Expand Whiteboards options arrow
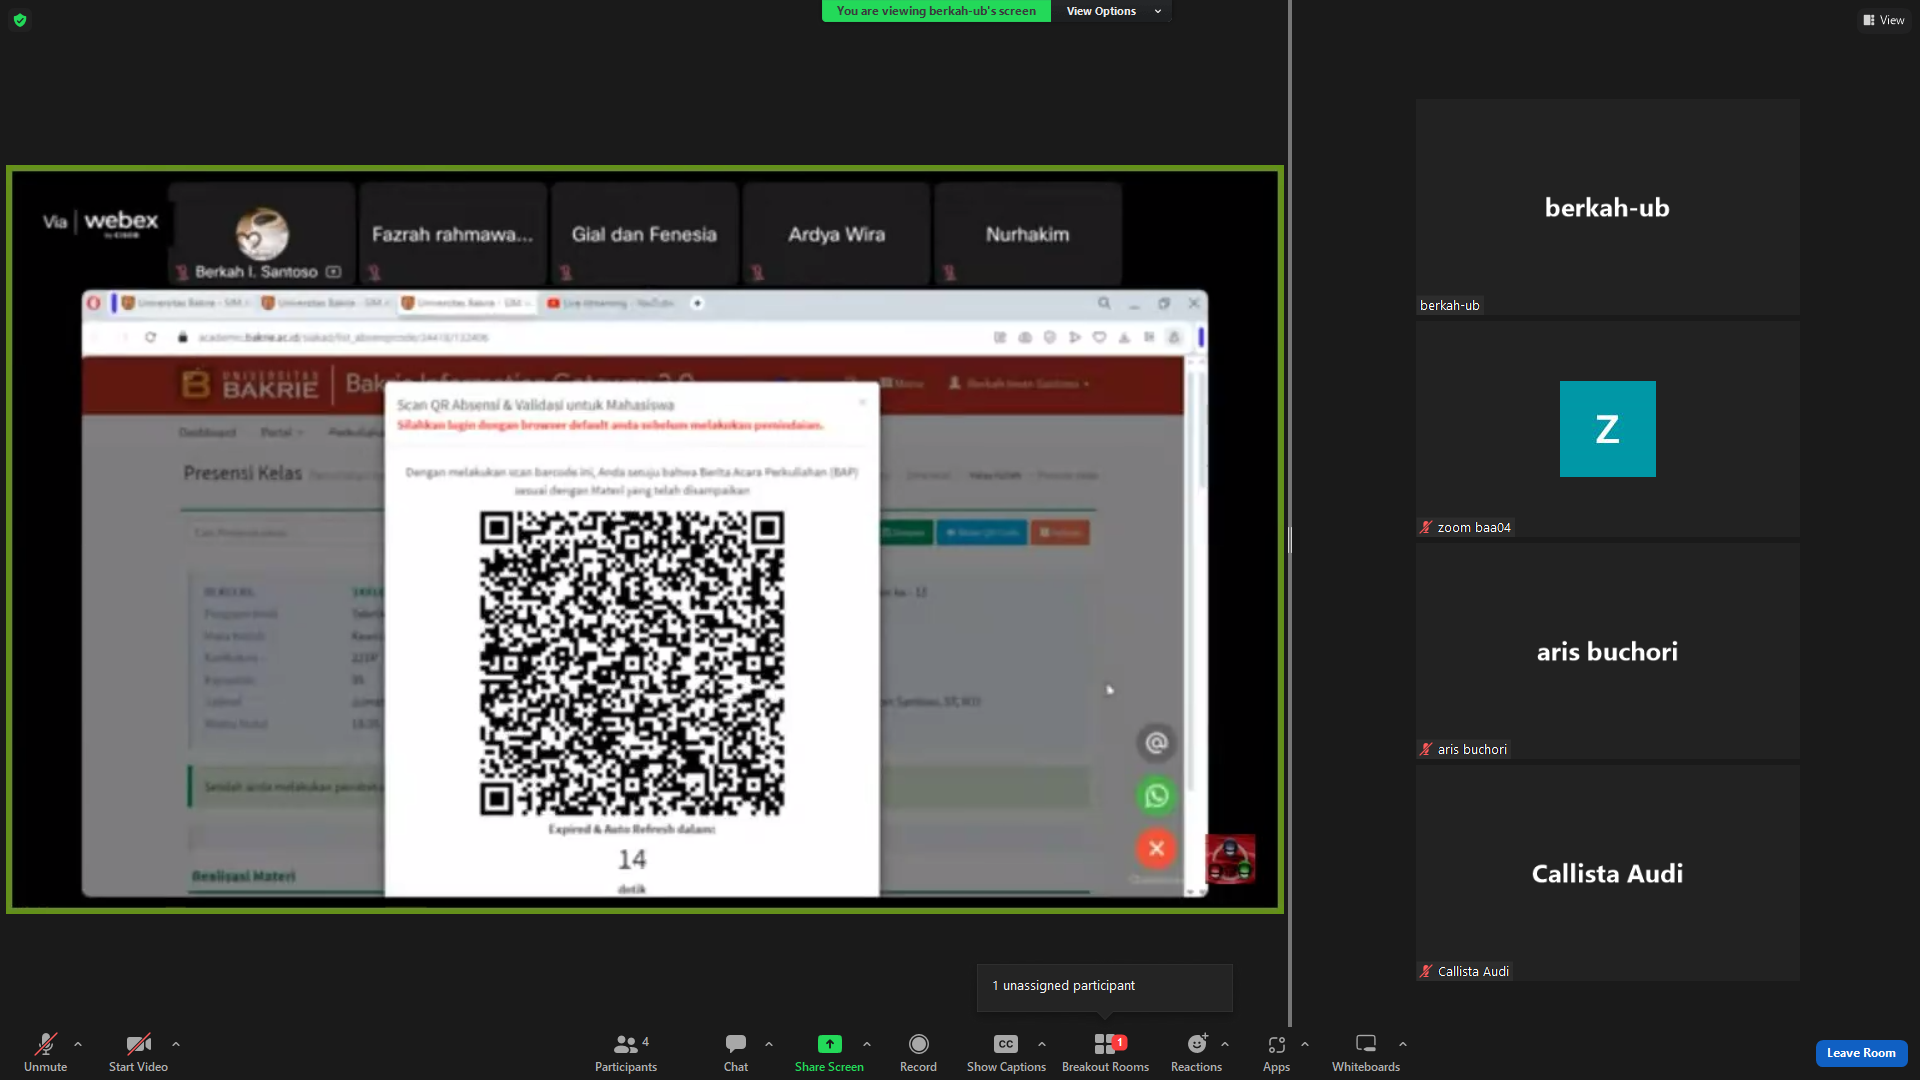This screenshot has width=1920, height=1080. point(1403,1044)
